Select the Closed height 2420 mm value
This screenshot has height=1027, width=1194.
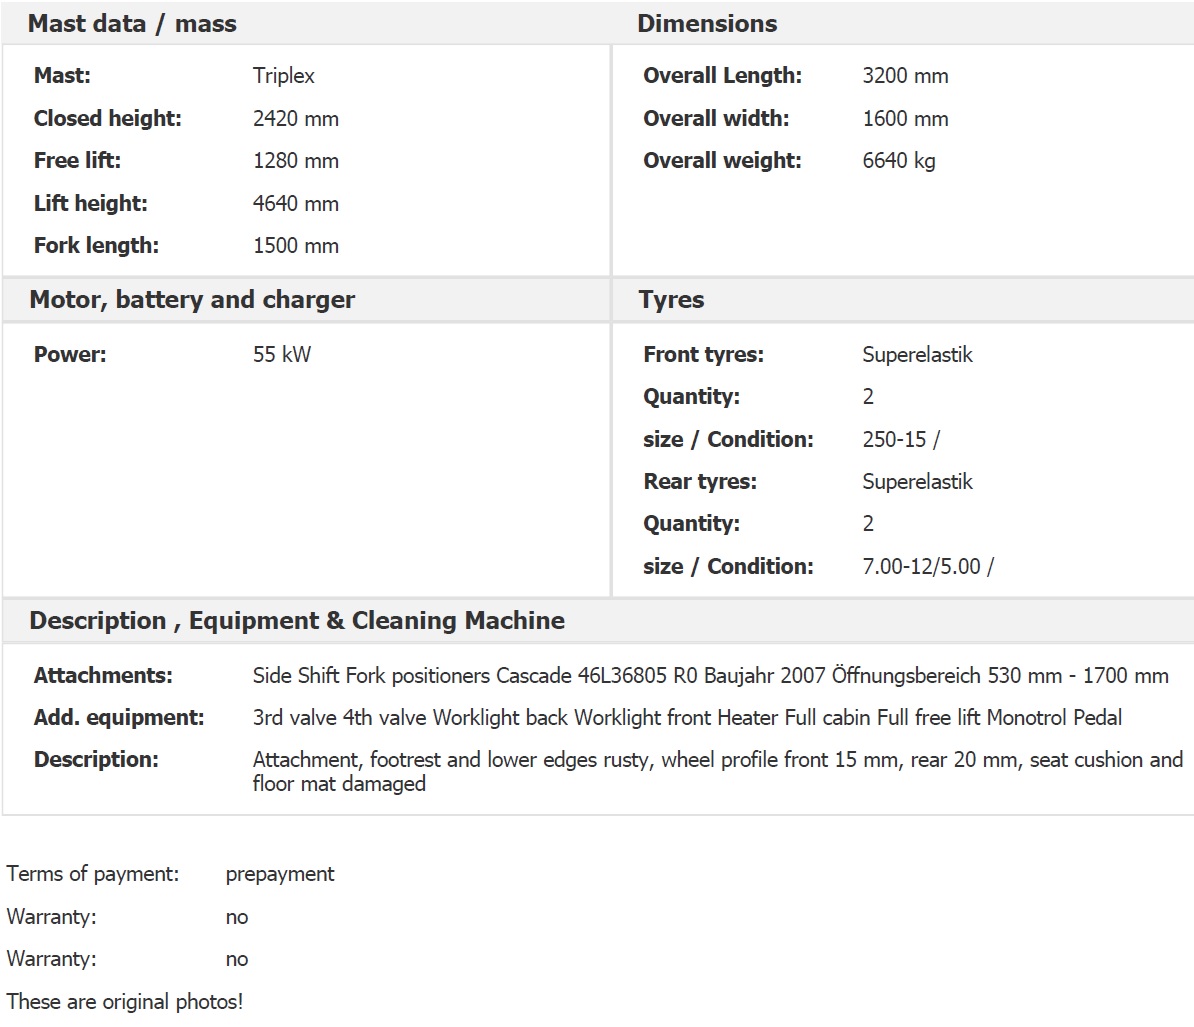[x=295, y=119]
